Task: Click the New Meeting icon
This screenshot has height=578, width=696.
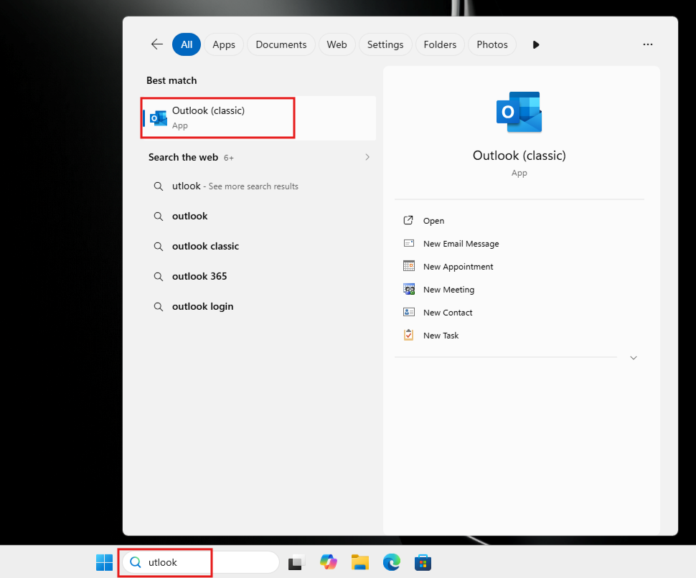Action: (408, 289)
